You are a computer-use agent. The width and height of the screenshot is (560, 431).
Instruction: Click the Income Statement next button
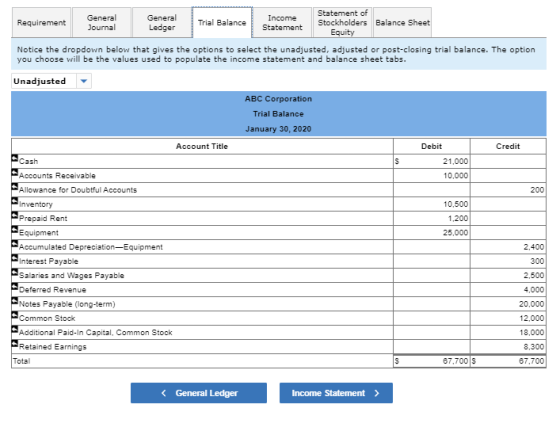(336, 393)
